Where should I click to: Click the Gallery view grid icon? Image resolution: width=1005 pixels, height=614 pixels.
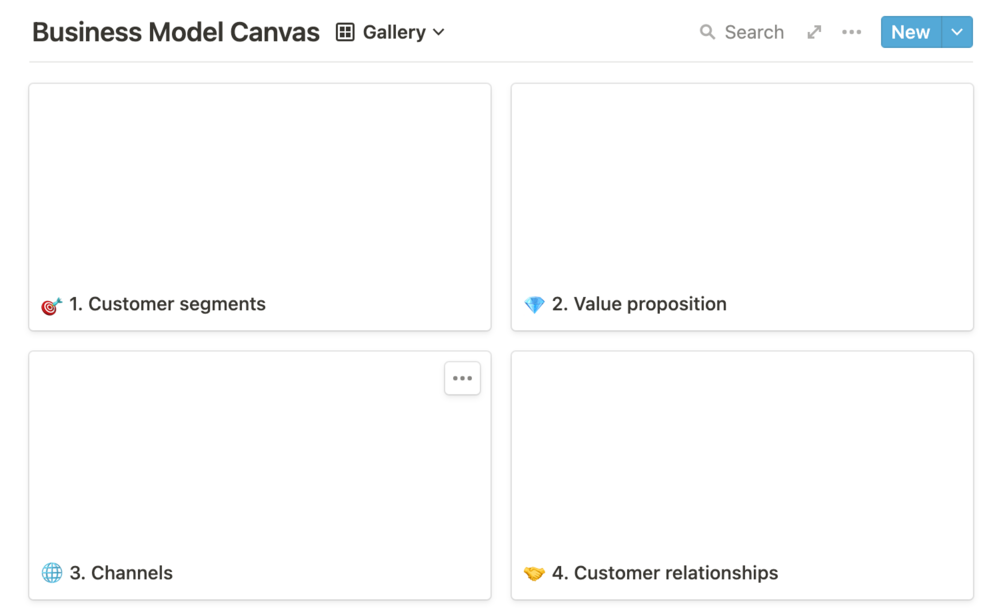point(345,32)
